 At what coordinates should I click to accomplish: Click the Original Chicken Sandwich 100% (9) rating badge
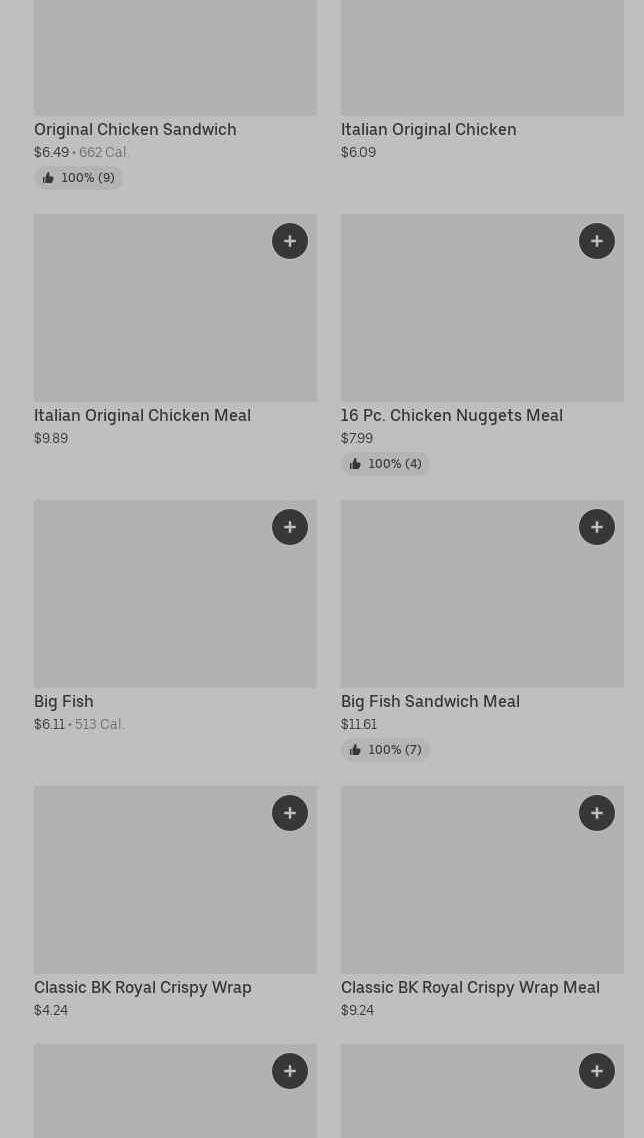pyautogui.click(x=79, y=178)
